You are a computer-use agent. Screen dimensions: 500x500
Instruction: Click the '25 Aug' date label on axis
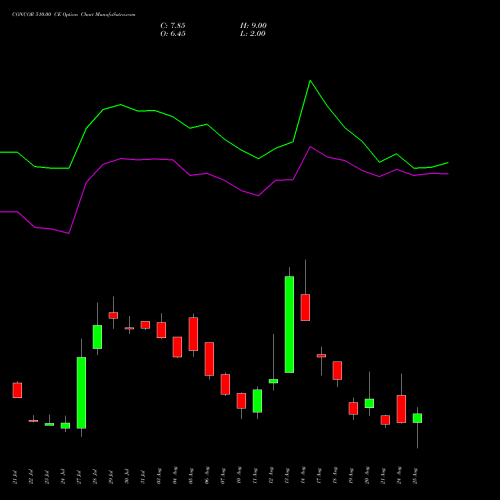pyautogui.click(x=415, y=476)
